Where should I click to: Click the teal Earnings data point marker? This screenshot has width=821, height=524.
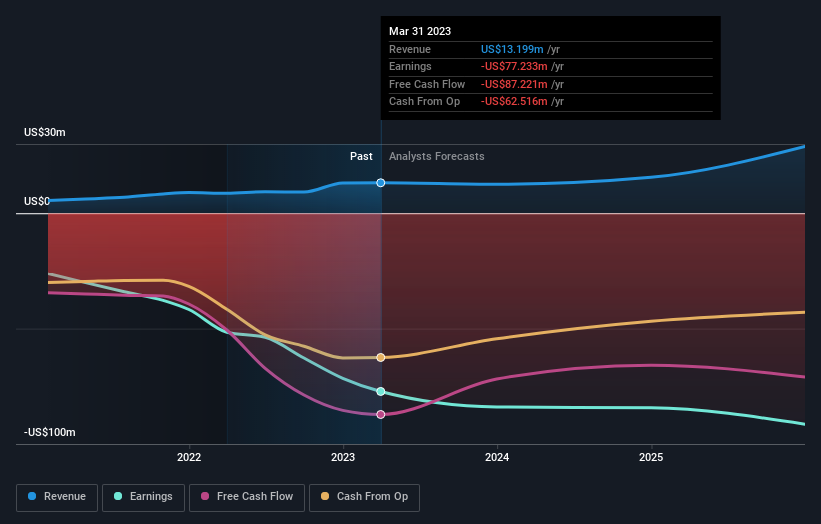pos(381,392)
